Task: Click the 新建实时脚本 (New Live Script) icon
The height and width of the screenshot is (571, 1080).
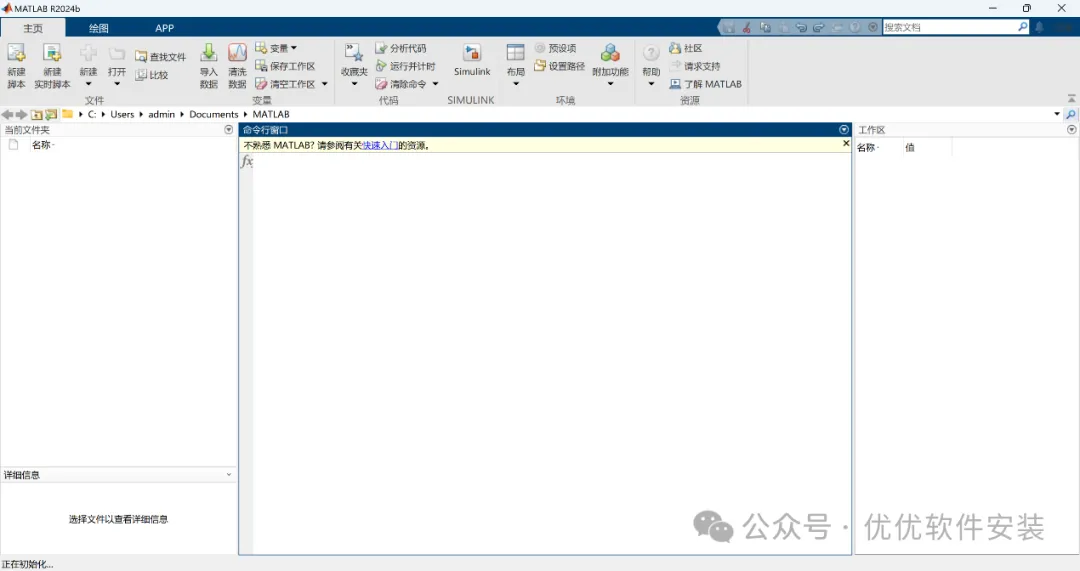Action: 52,53
